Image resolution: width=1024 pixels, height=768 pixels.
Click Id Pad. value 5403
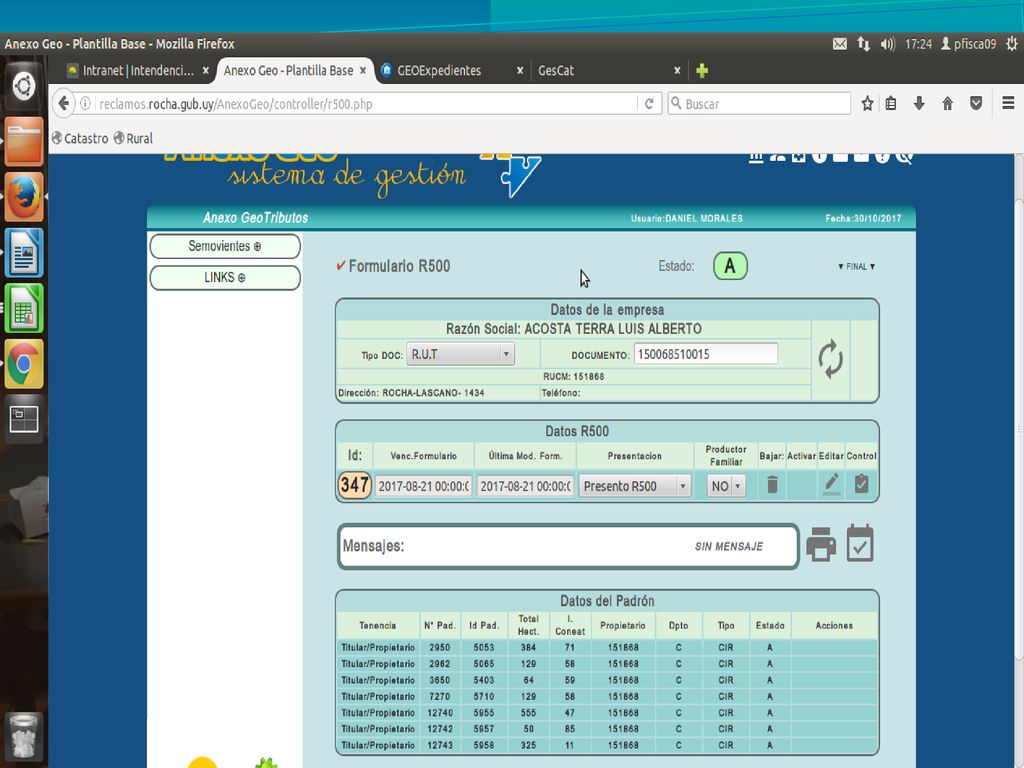(x=483, y=680)
